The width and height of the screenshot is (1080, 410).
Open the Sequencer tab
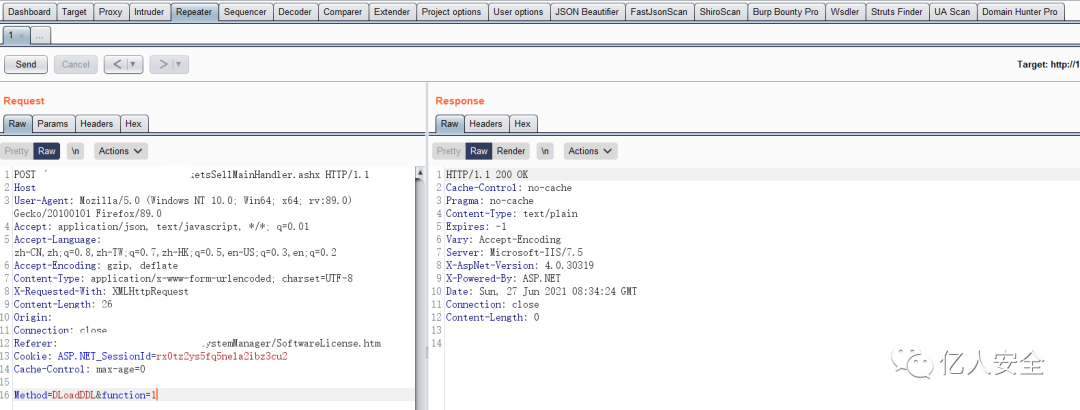click(x=245, y=12)
